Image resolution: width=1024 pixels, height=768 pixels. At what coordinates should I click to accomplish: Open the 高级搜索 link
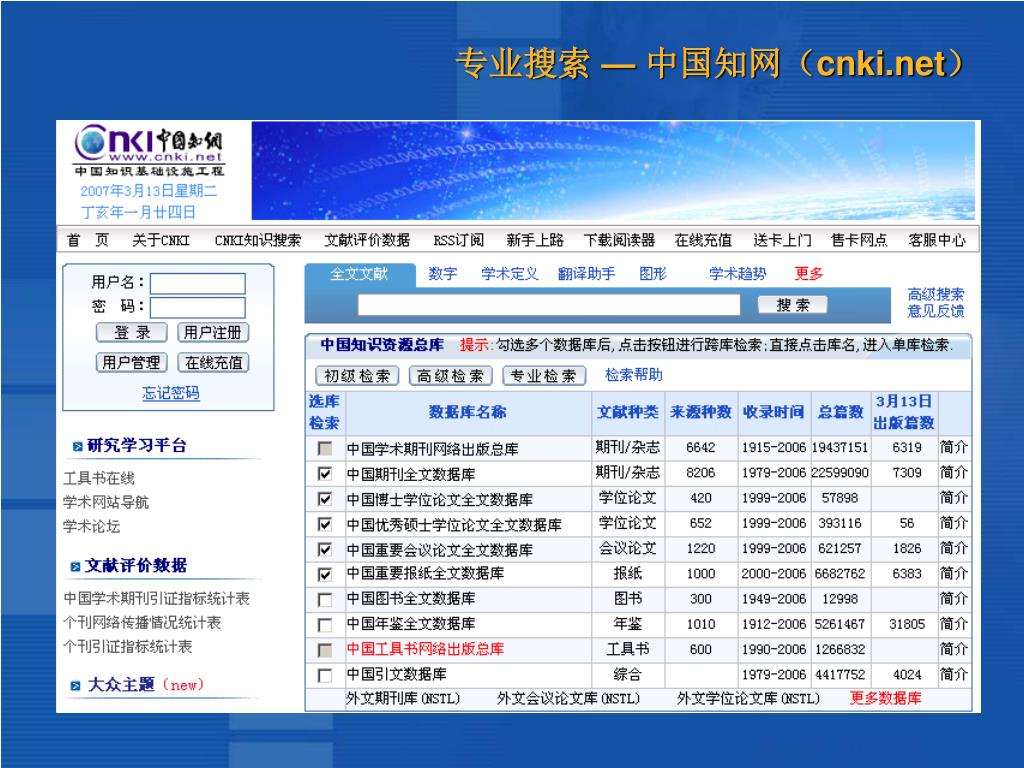click(x=936, y=295)
